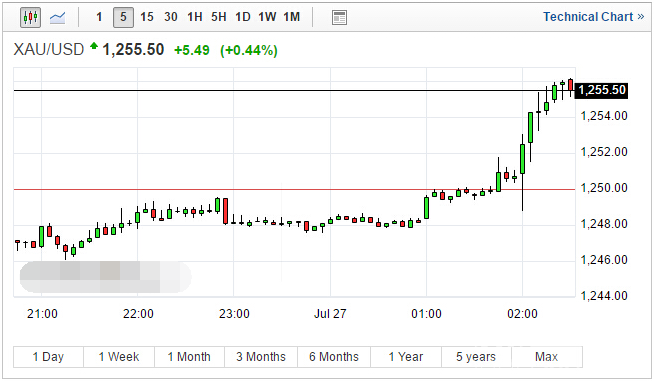Click the +5.49 price change value

[191, 50]
